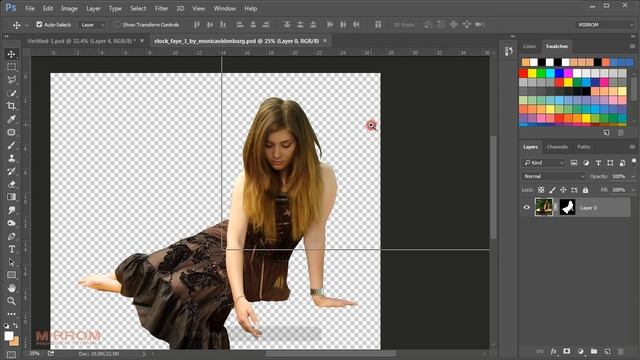
Task: Open the Select menu
Action: click(x=138, y=8)
